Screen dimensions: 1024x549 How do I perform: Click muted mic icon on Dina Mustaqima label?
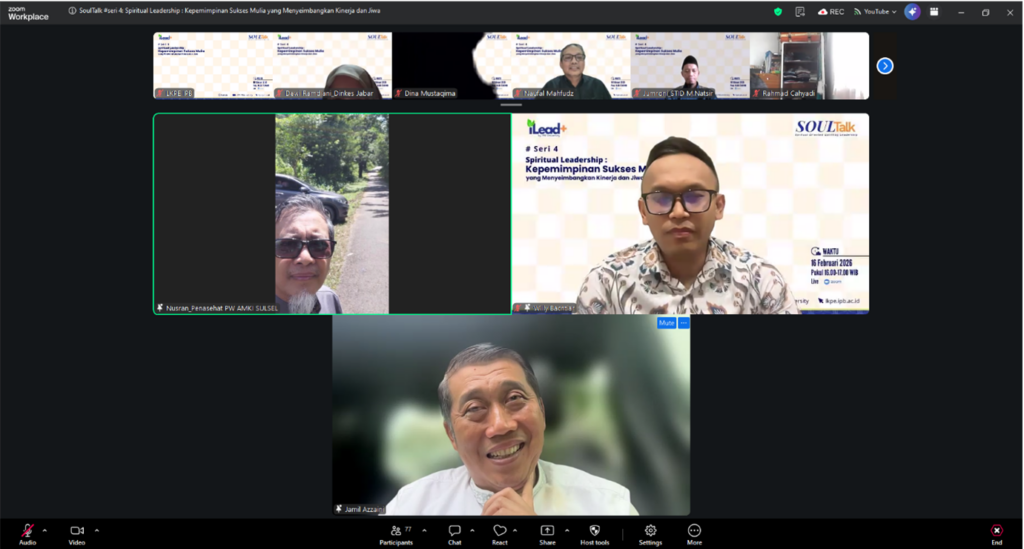[398, 93]
